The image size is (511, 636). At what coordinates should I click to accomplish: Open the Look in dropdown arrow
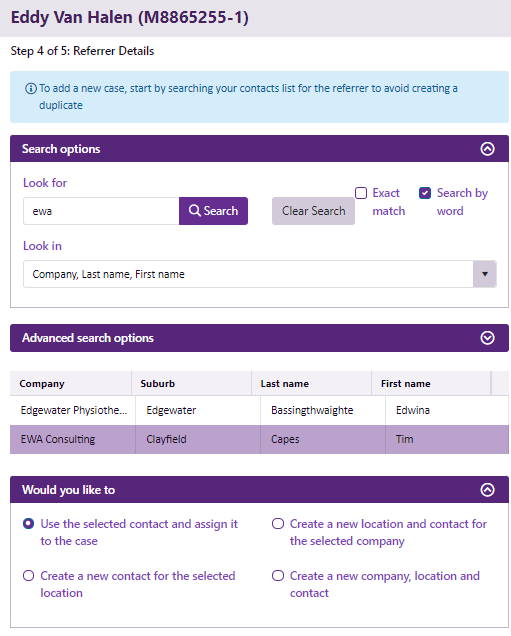pyautogui.click(x=485, y=274)
